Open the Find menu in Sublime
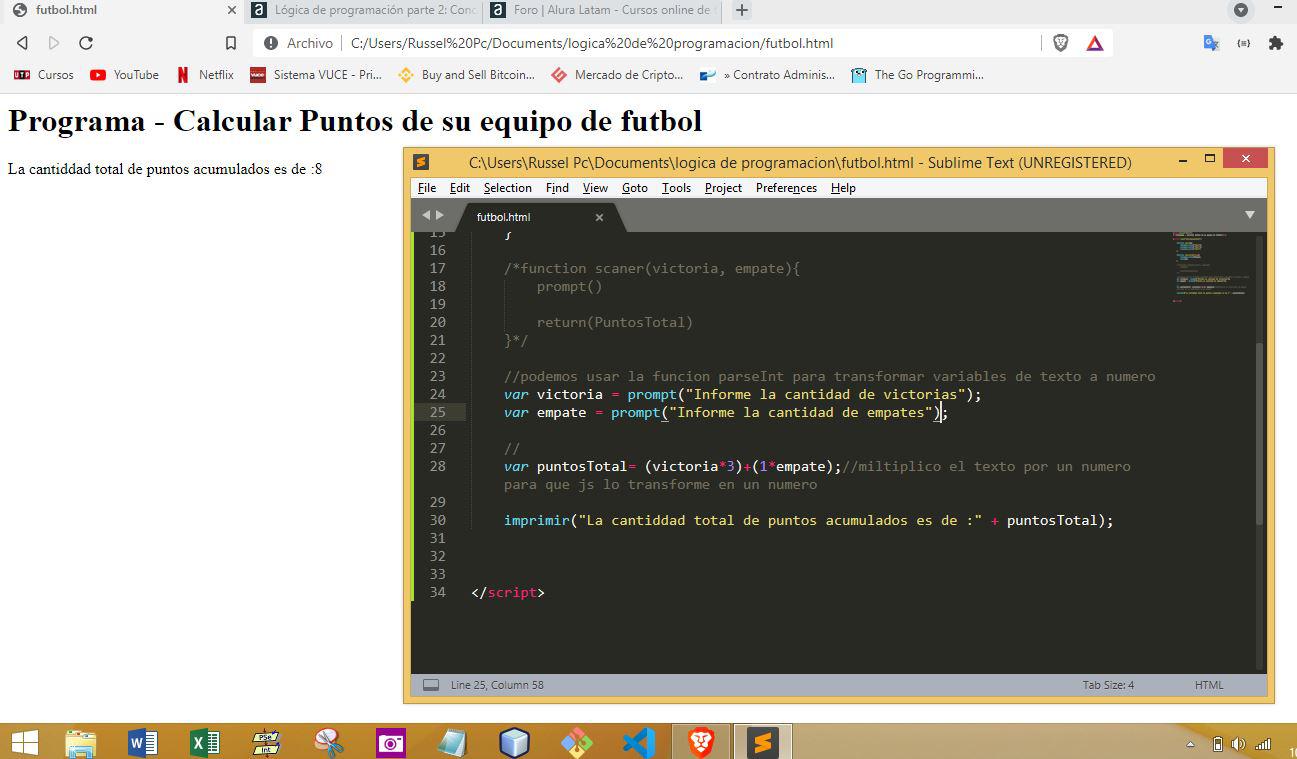This screenshot has width=1297, height=759. 557,188
